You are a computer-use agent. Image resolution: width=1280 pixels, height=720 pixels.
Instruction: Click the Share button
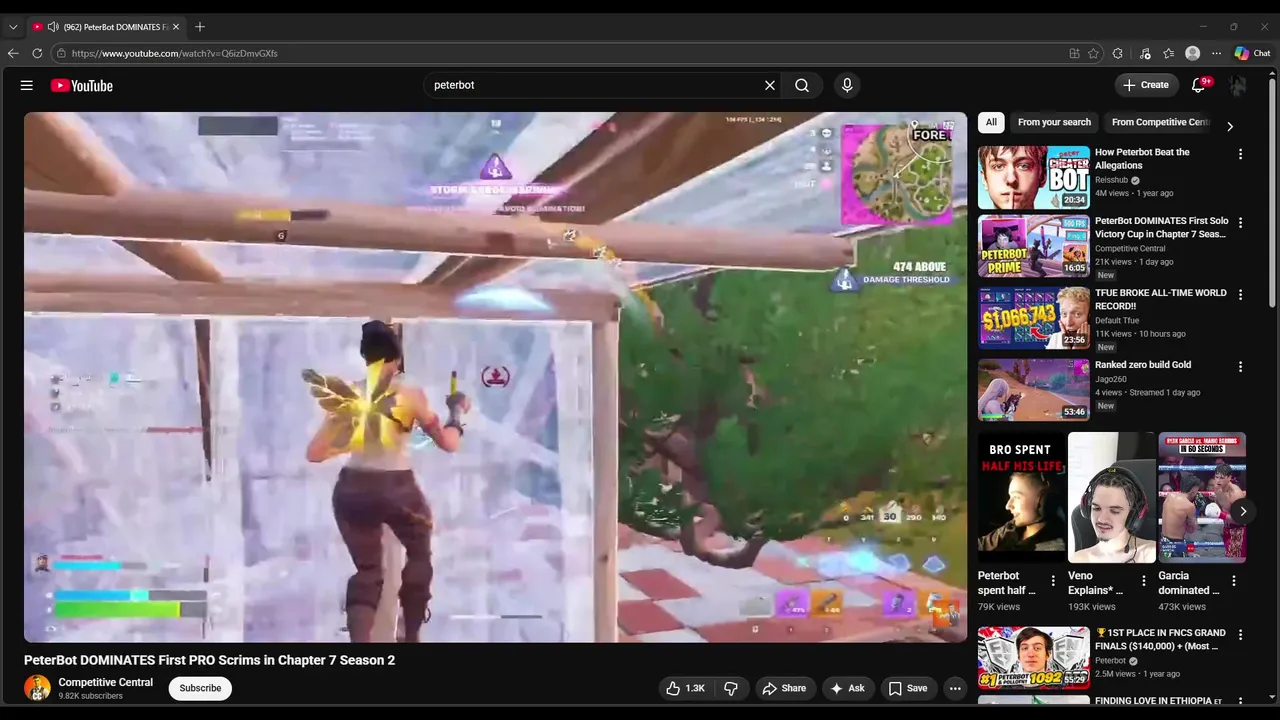click(784, 688)
